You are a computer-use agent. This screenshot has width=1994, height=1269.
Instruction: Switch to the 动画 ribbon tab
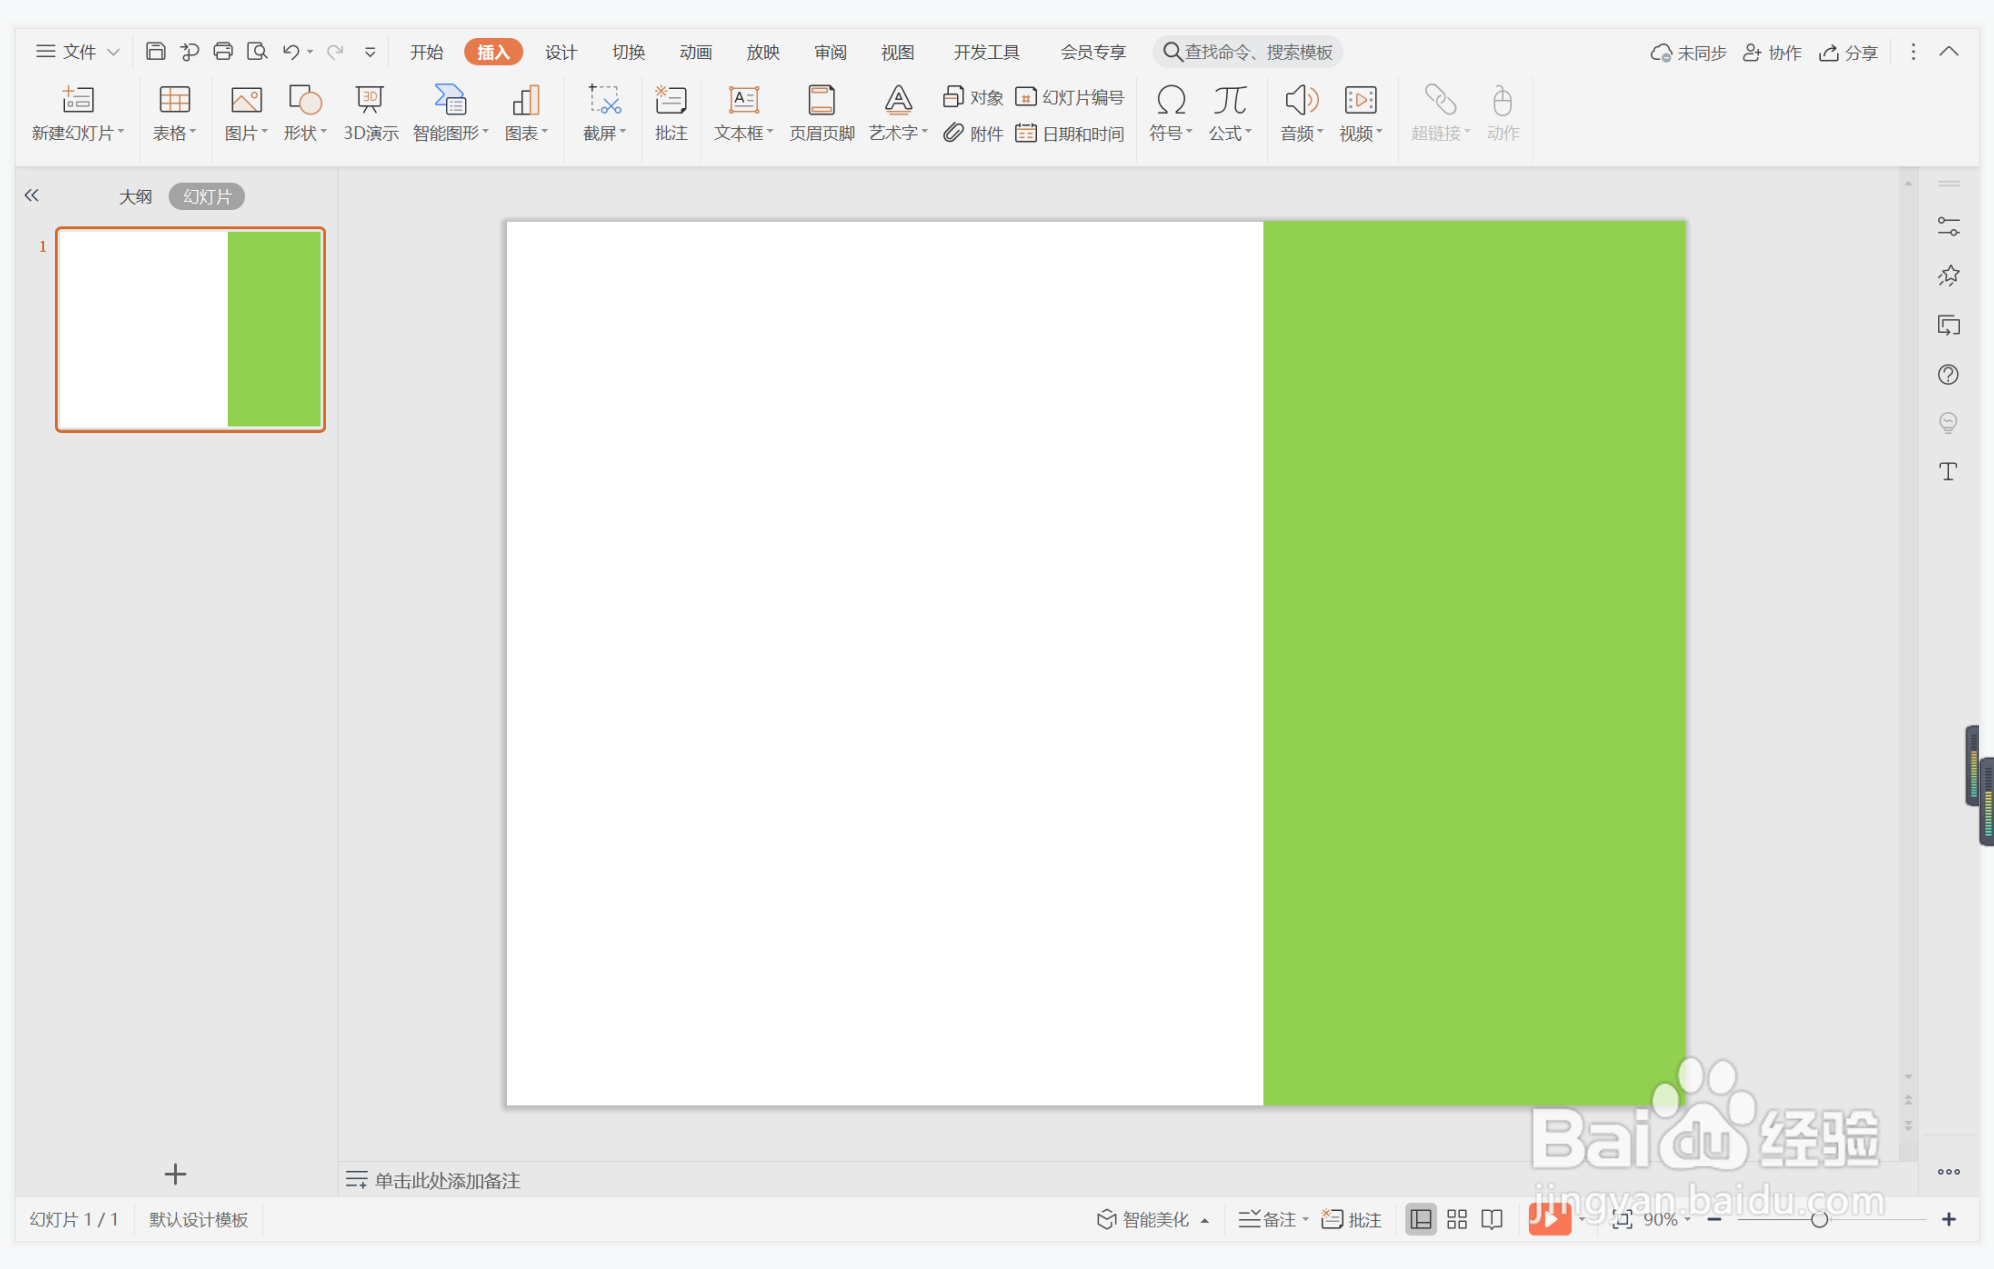click(x=695, y=52)
